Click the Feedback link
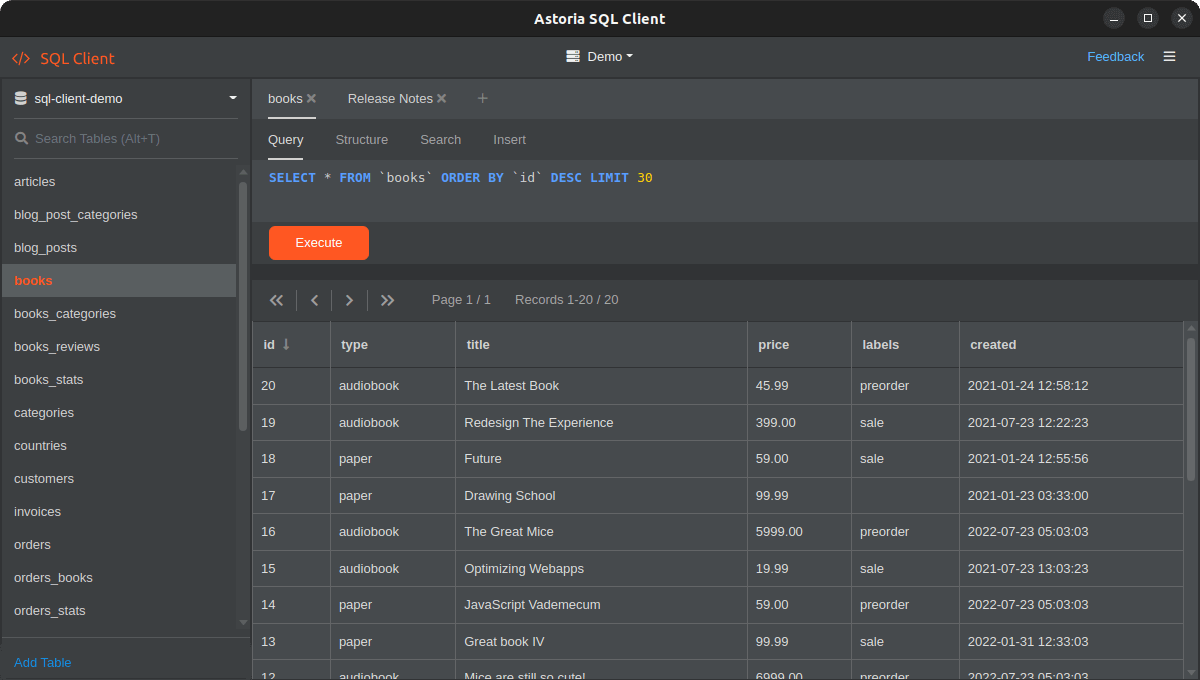 (x=1115, y=56)
